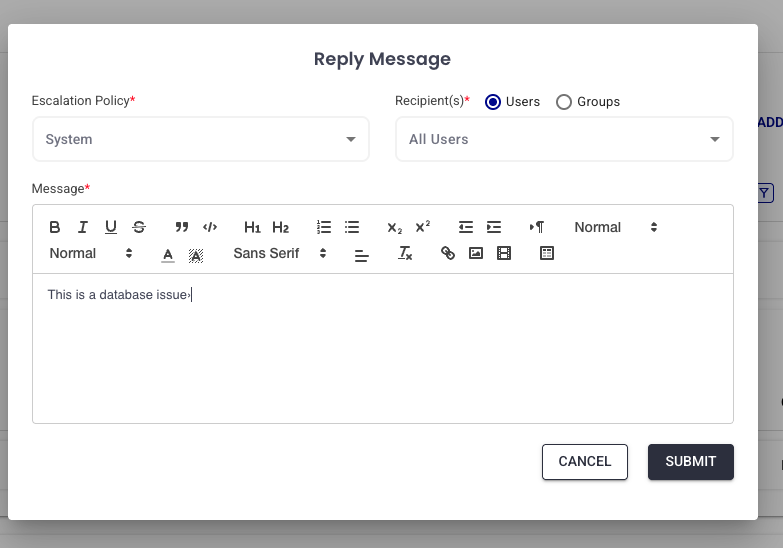Insert a hyperlink
Screen dimensions: 783x548
click(447, 253)
